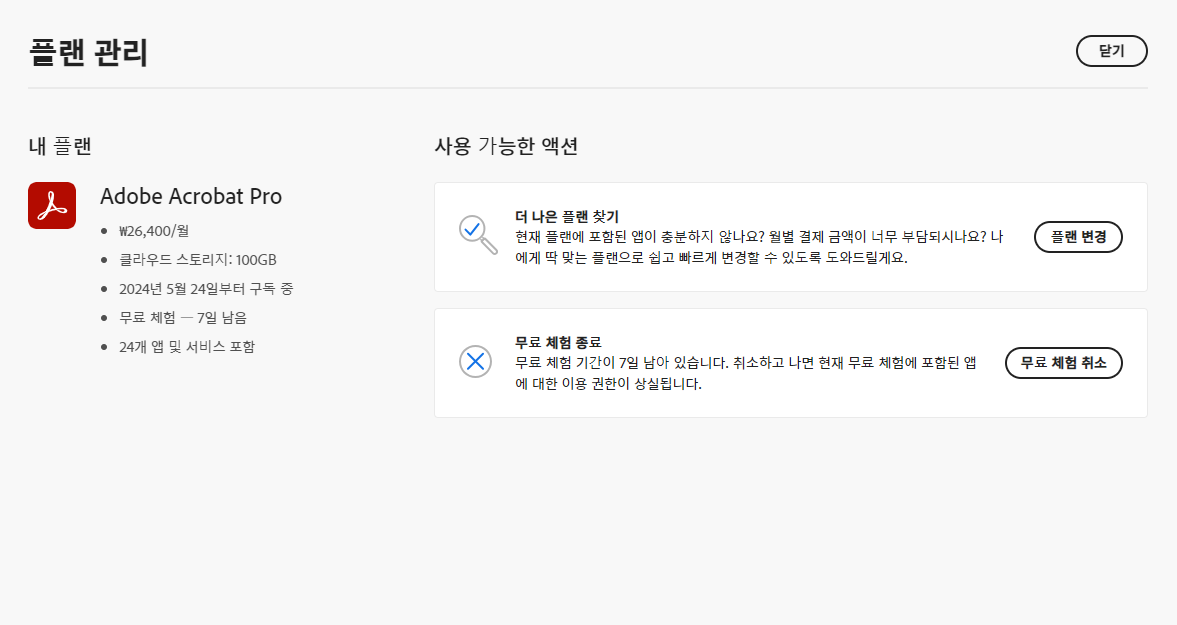Click the 클라우드 스토리지: 100GB text

(197, 260)
